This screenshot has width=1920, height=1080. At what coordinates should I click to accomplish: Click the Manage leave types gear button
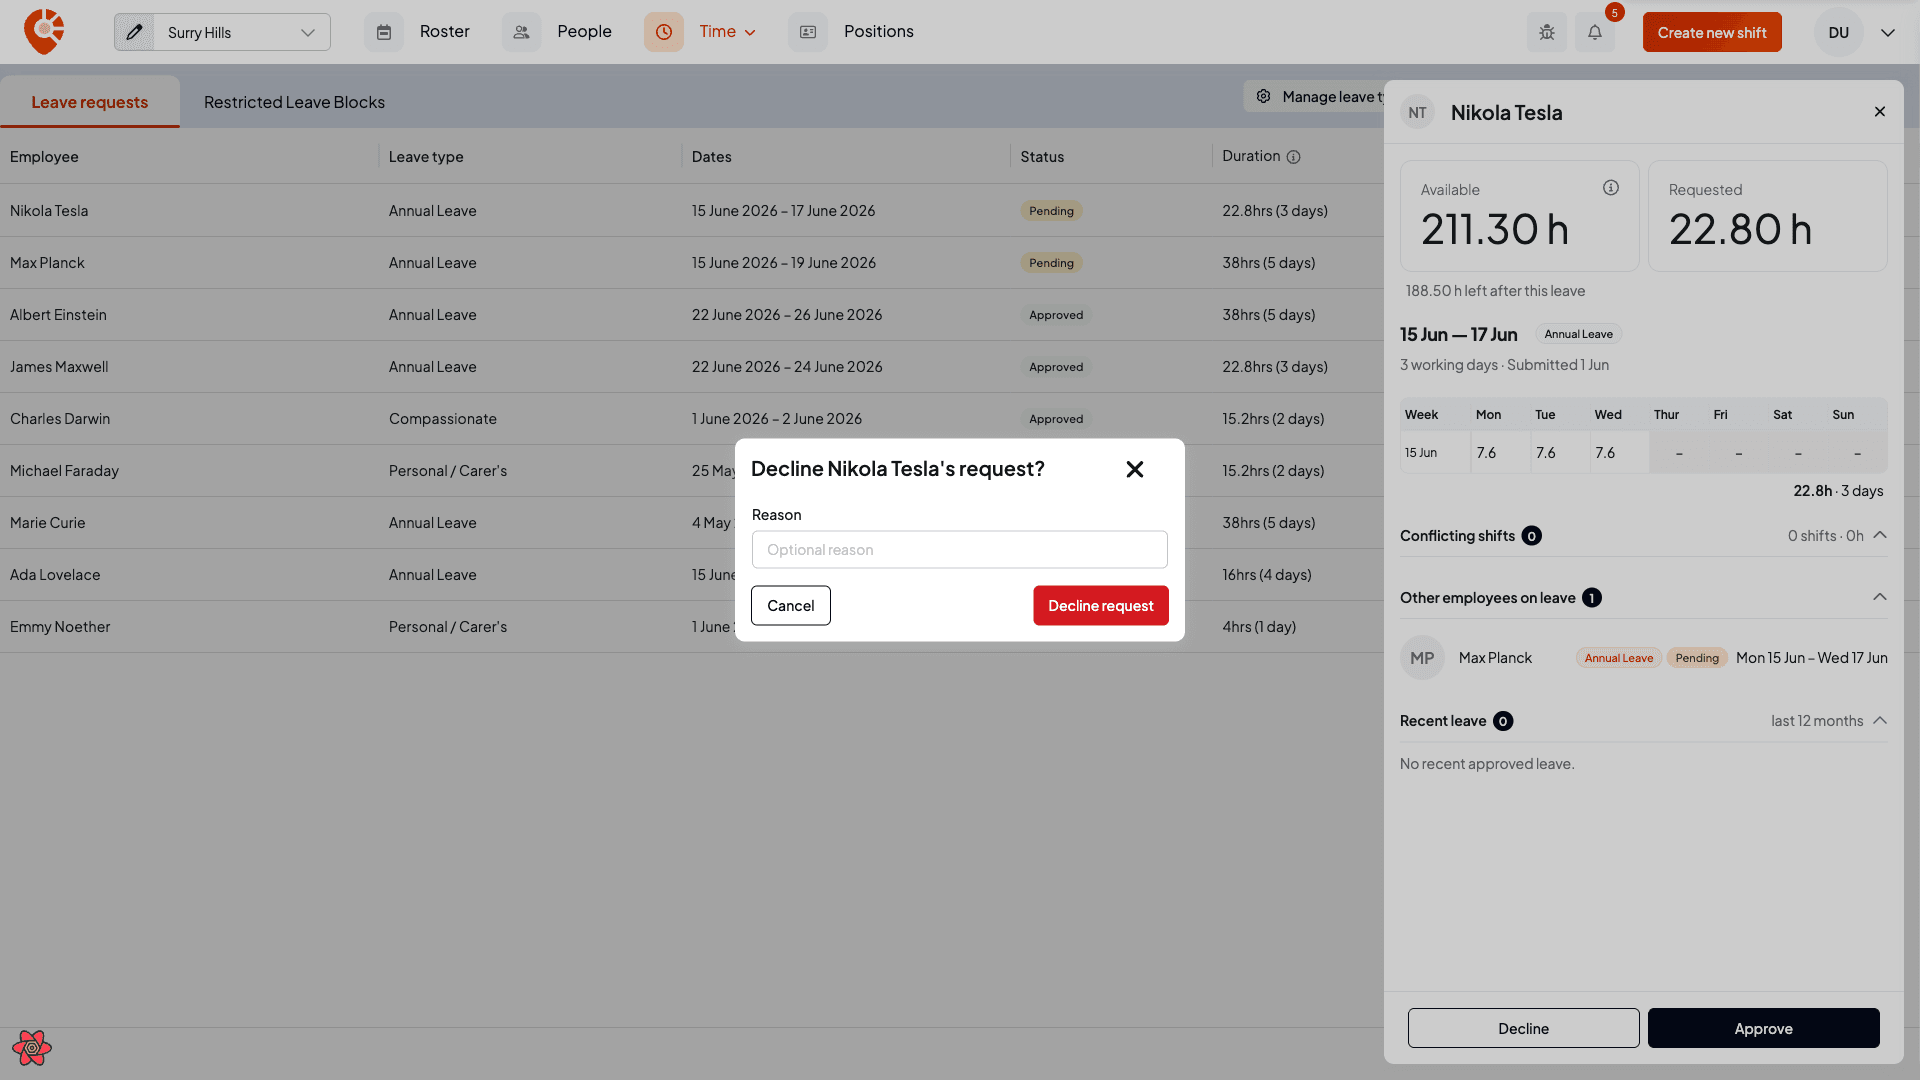tap(1315, 97)
